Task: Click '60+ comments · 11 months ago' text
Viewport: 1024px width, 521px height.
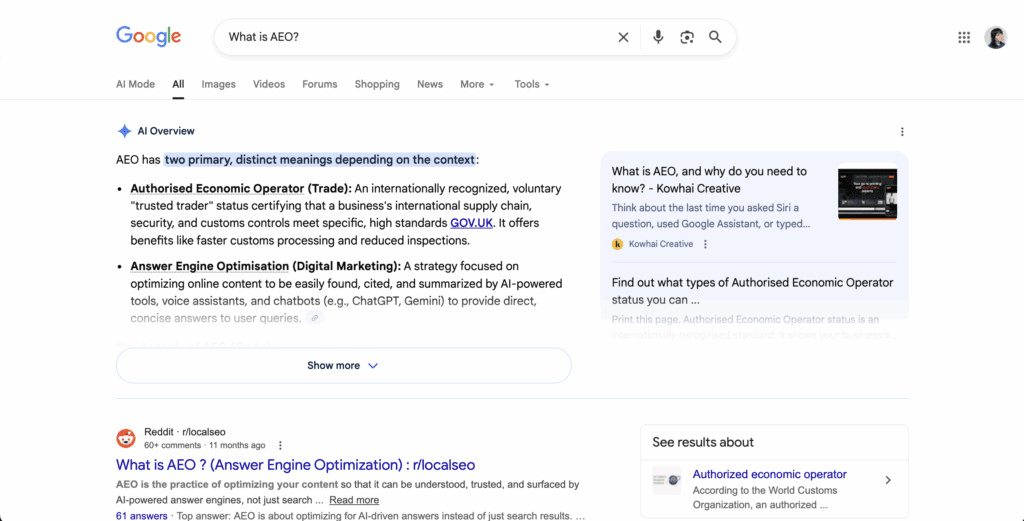Action: tap(205, 445)
